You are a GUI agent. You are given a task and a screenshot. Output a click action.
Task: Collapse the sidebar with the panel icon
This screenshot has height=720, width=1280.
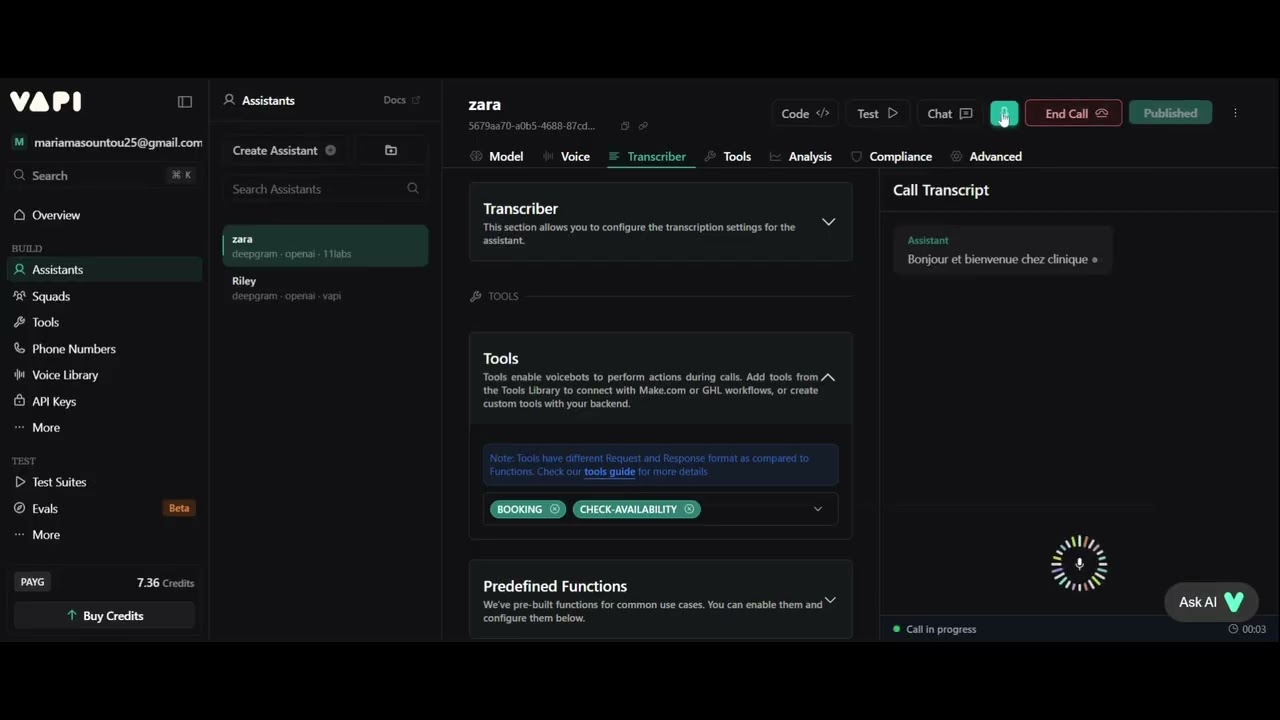(185, 101)
